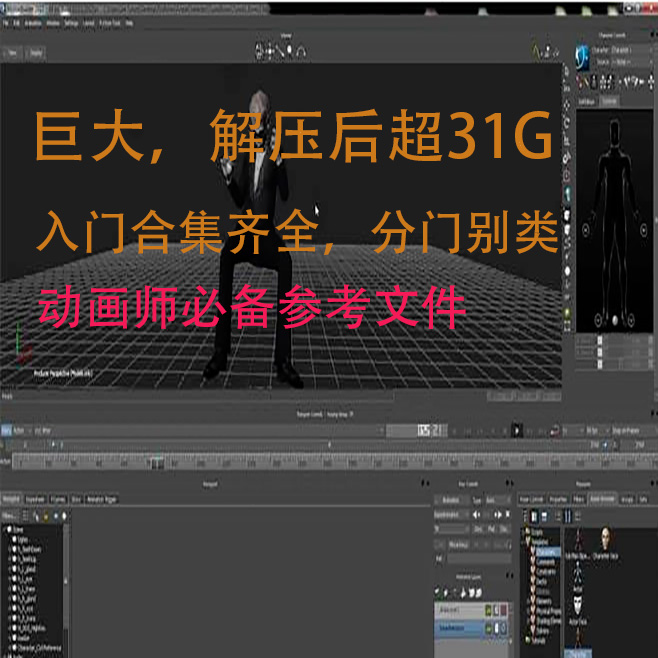Toggle the green mute icon on AnimLayer1
Viewport: 658px width, 658px height.
click(x=489, y=610)
